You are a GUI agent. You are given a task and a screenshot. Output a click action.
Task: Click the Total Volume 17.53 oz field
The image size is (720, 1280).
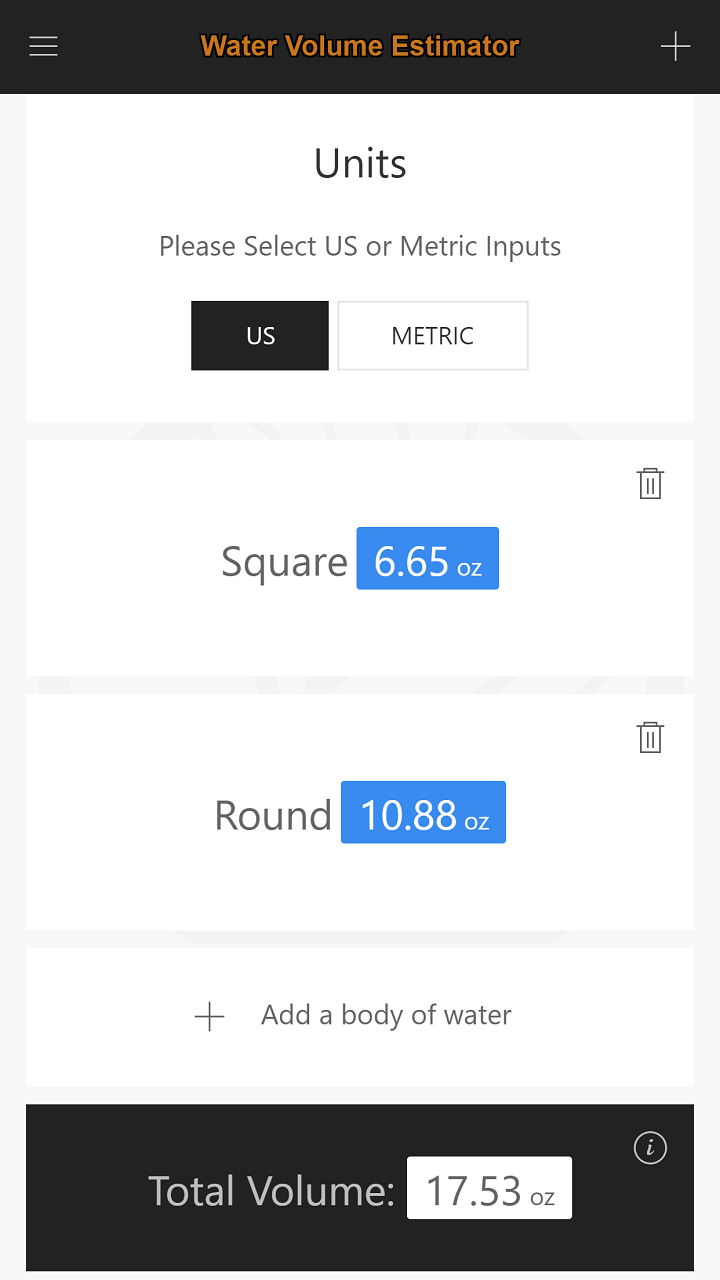(489, 1188)
